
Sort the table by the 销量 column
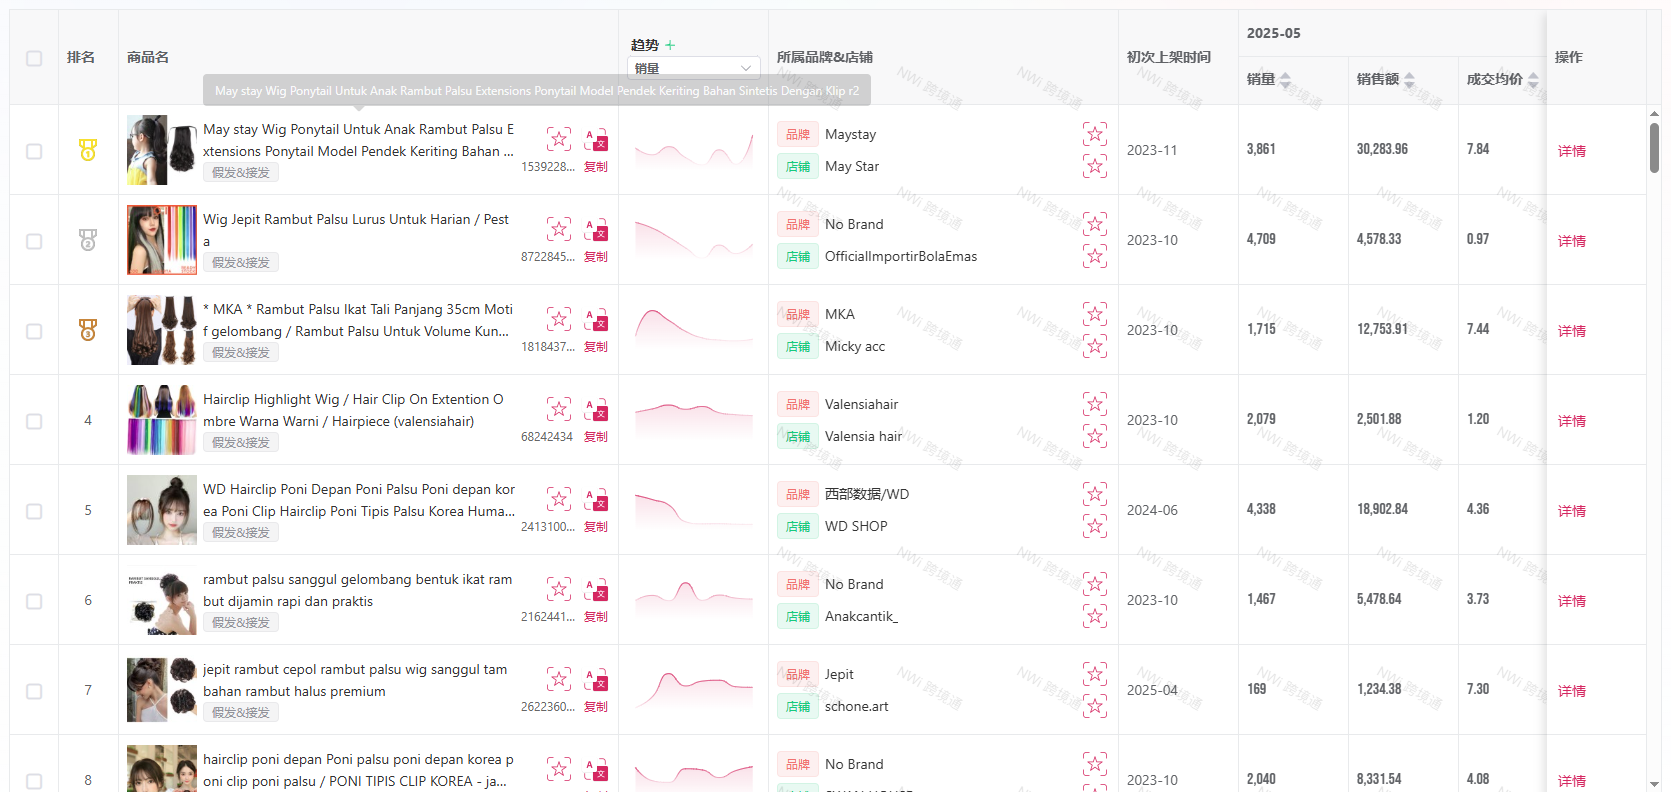(x=1285, y=80)
